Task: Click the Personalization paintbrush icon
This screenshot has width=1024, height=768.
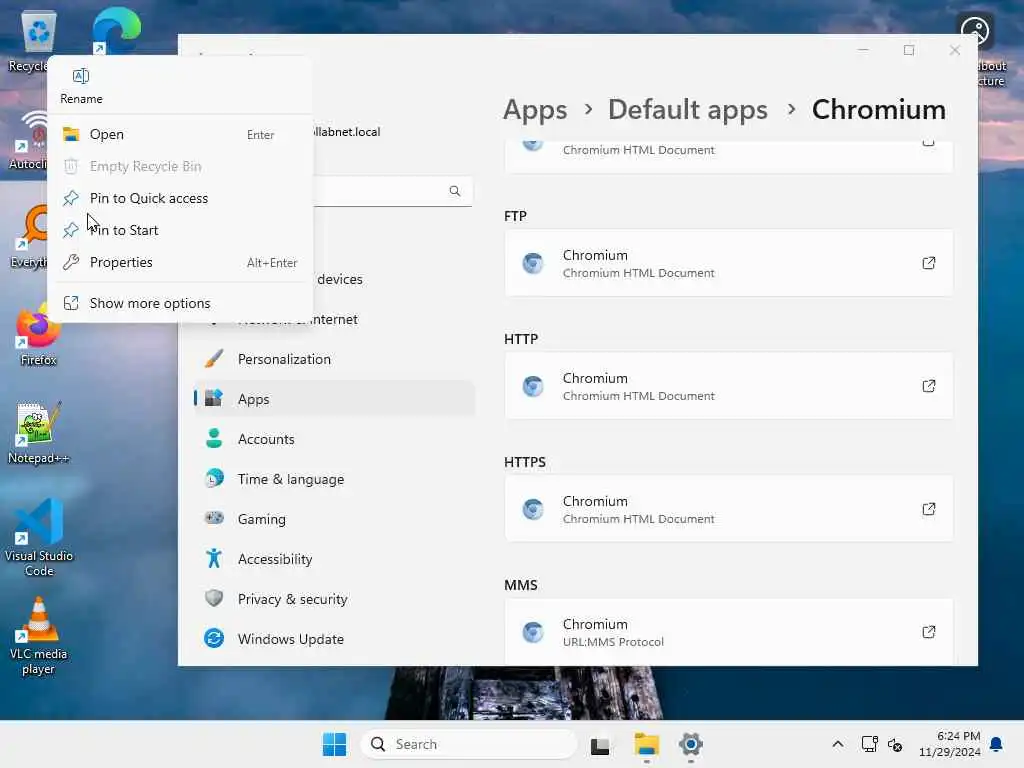Action: [x=214, y=359]
